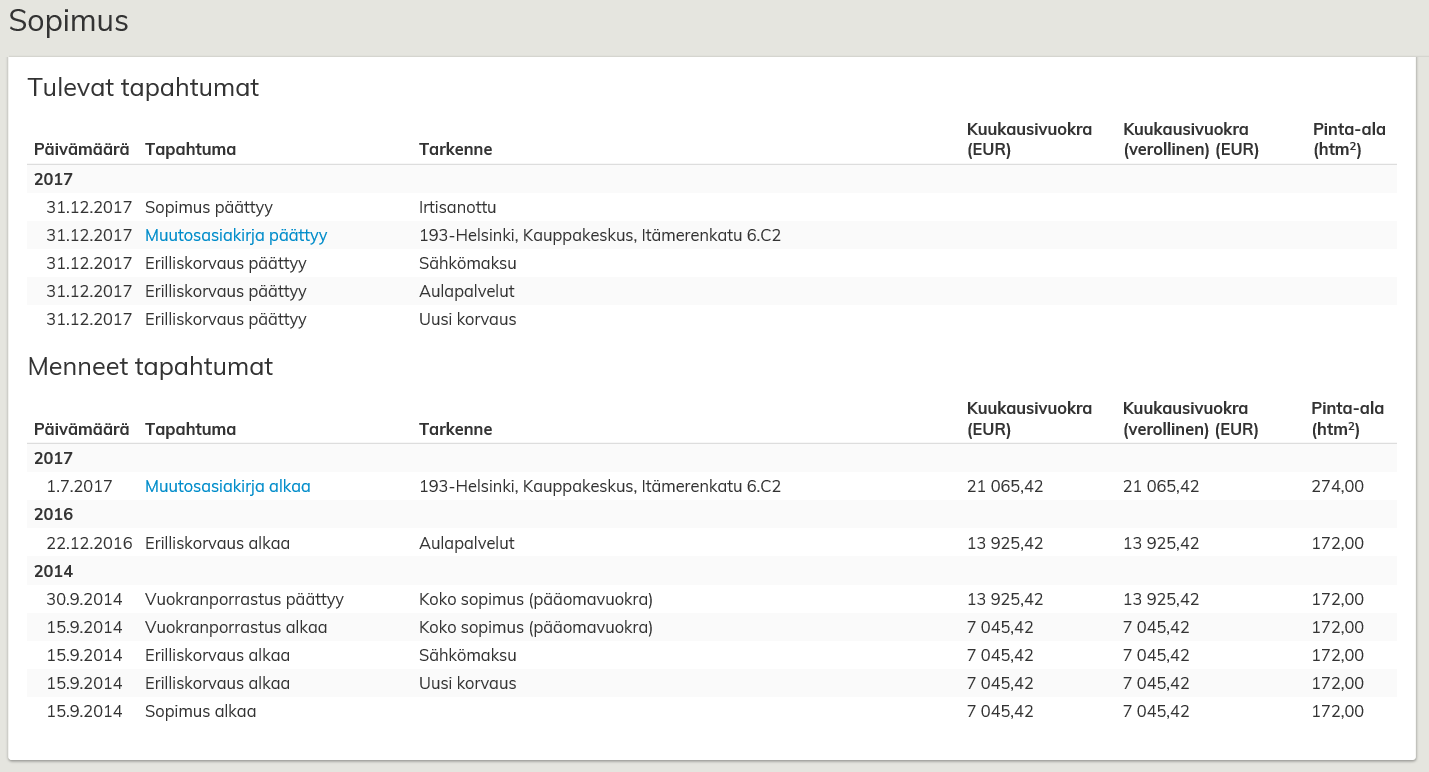Image resolution: width=1429 pixels, height=772 pixels.
Task: Select the "Menneet tapahtumat" section heading
Action: (150, 367)
